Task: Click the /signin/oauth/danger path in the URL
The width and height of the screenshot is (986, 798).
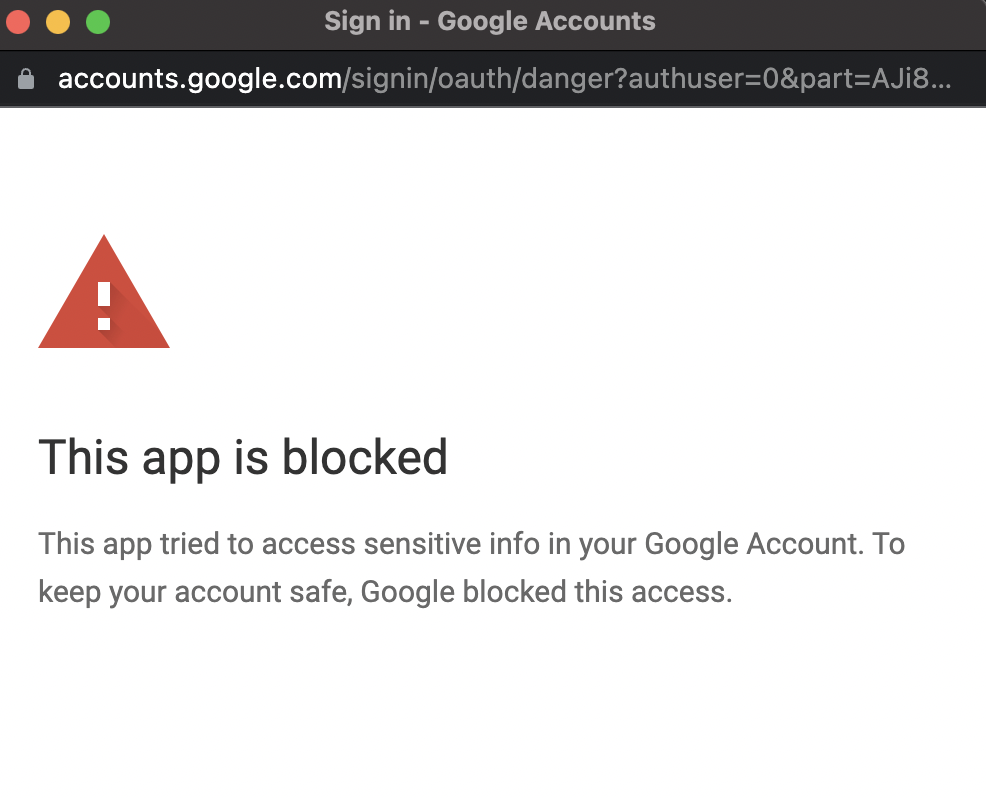Action: pos(484,79)
